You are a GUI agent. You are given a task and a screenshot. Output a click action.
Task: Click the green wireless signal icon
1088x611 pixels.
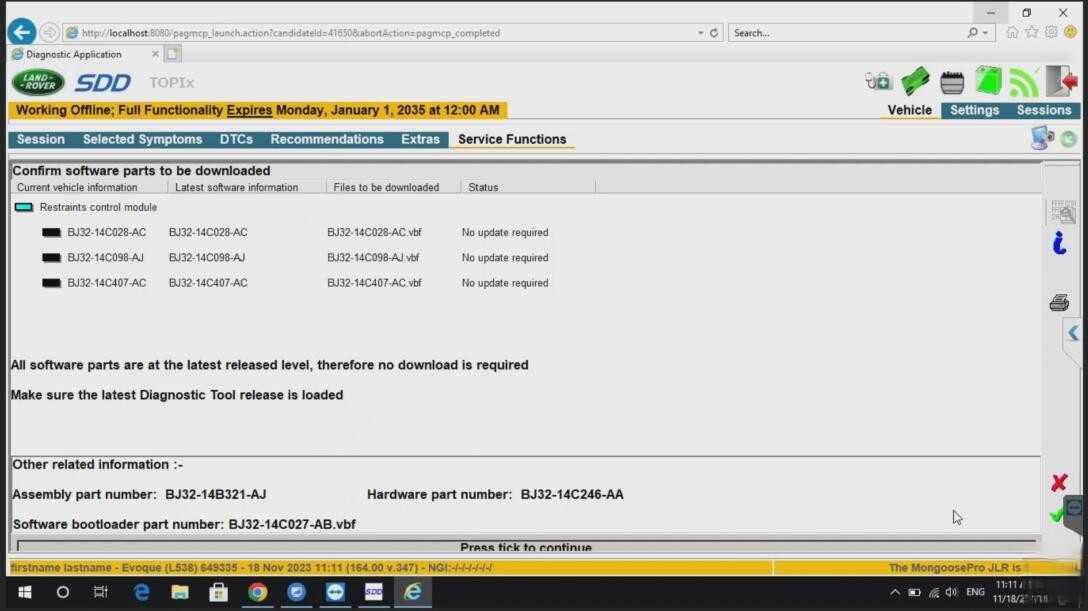(1023, 82)
